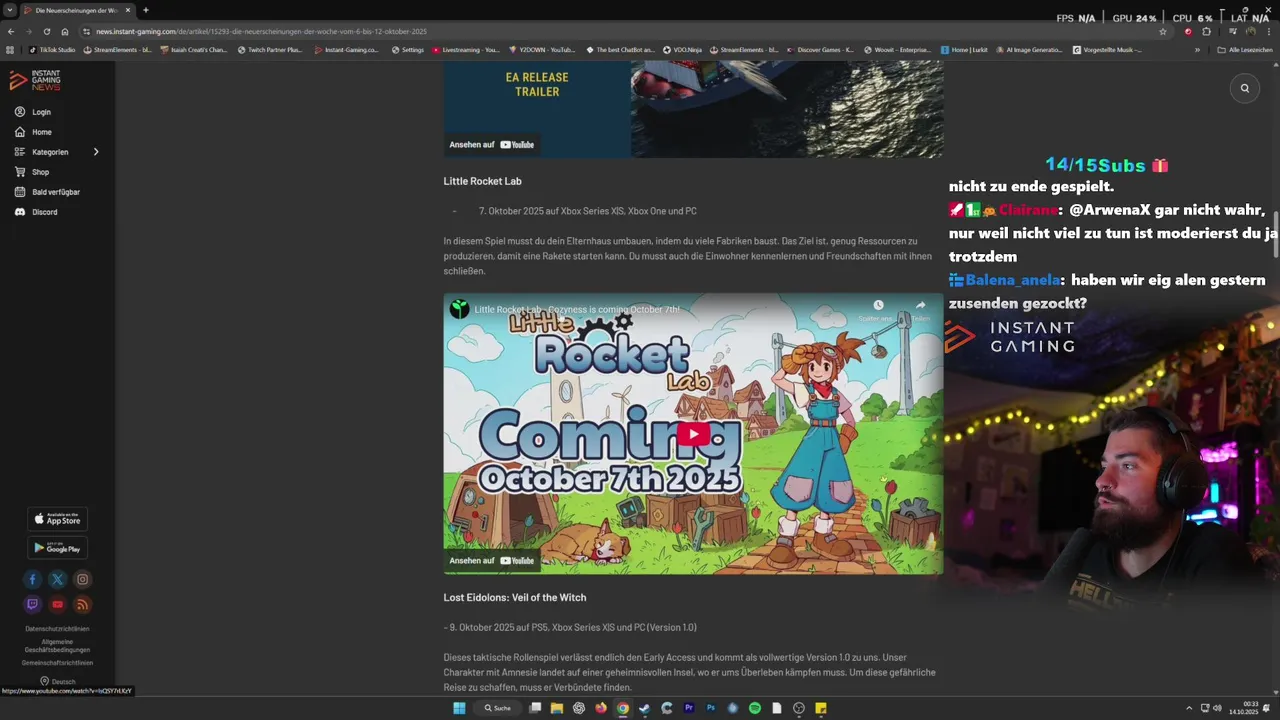This screenshot has height=720, width=1280.
Task: Click the Windows taskbar Suche box
Action: pos(498,708)
